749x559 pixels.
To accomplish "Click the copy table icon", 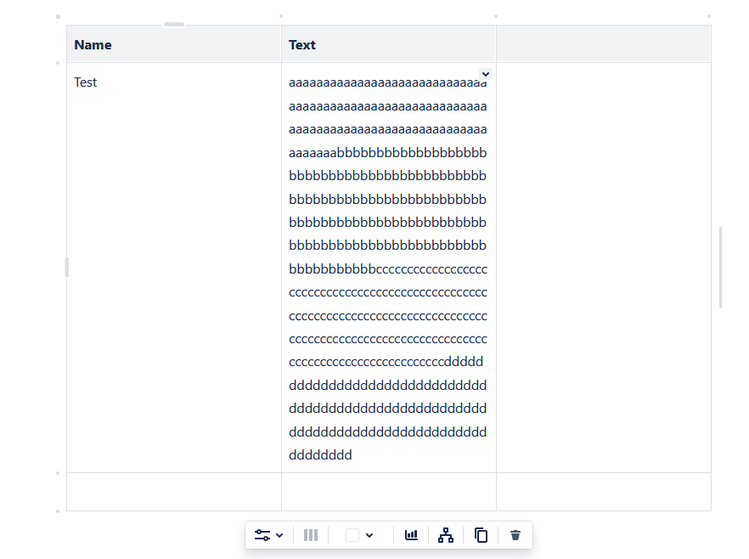I will point(481,535).
